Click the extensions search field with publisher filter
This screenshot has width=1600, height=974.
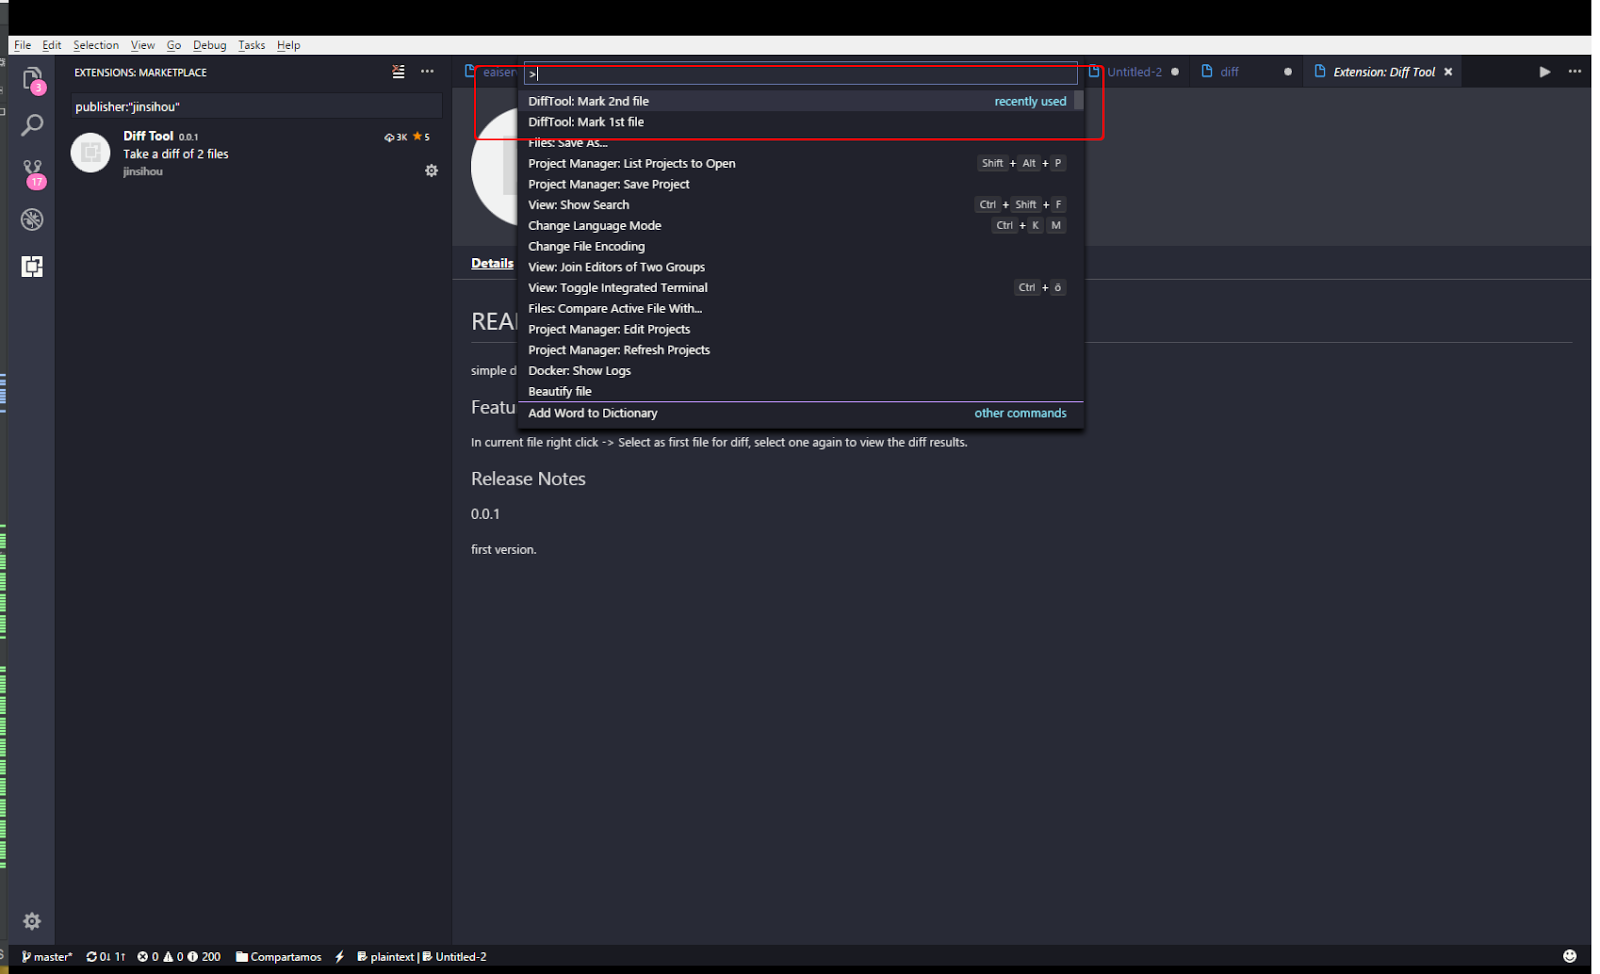[256, 106]
